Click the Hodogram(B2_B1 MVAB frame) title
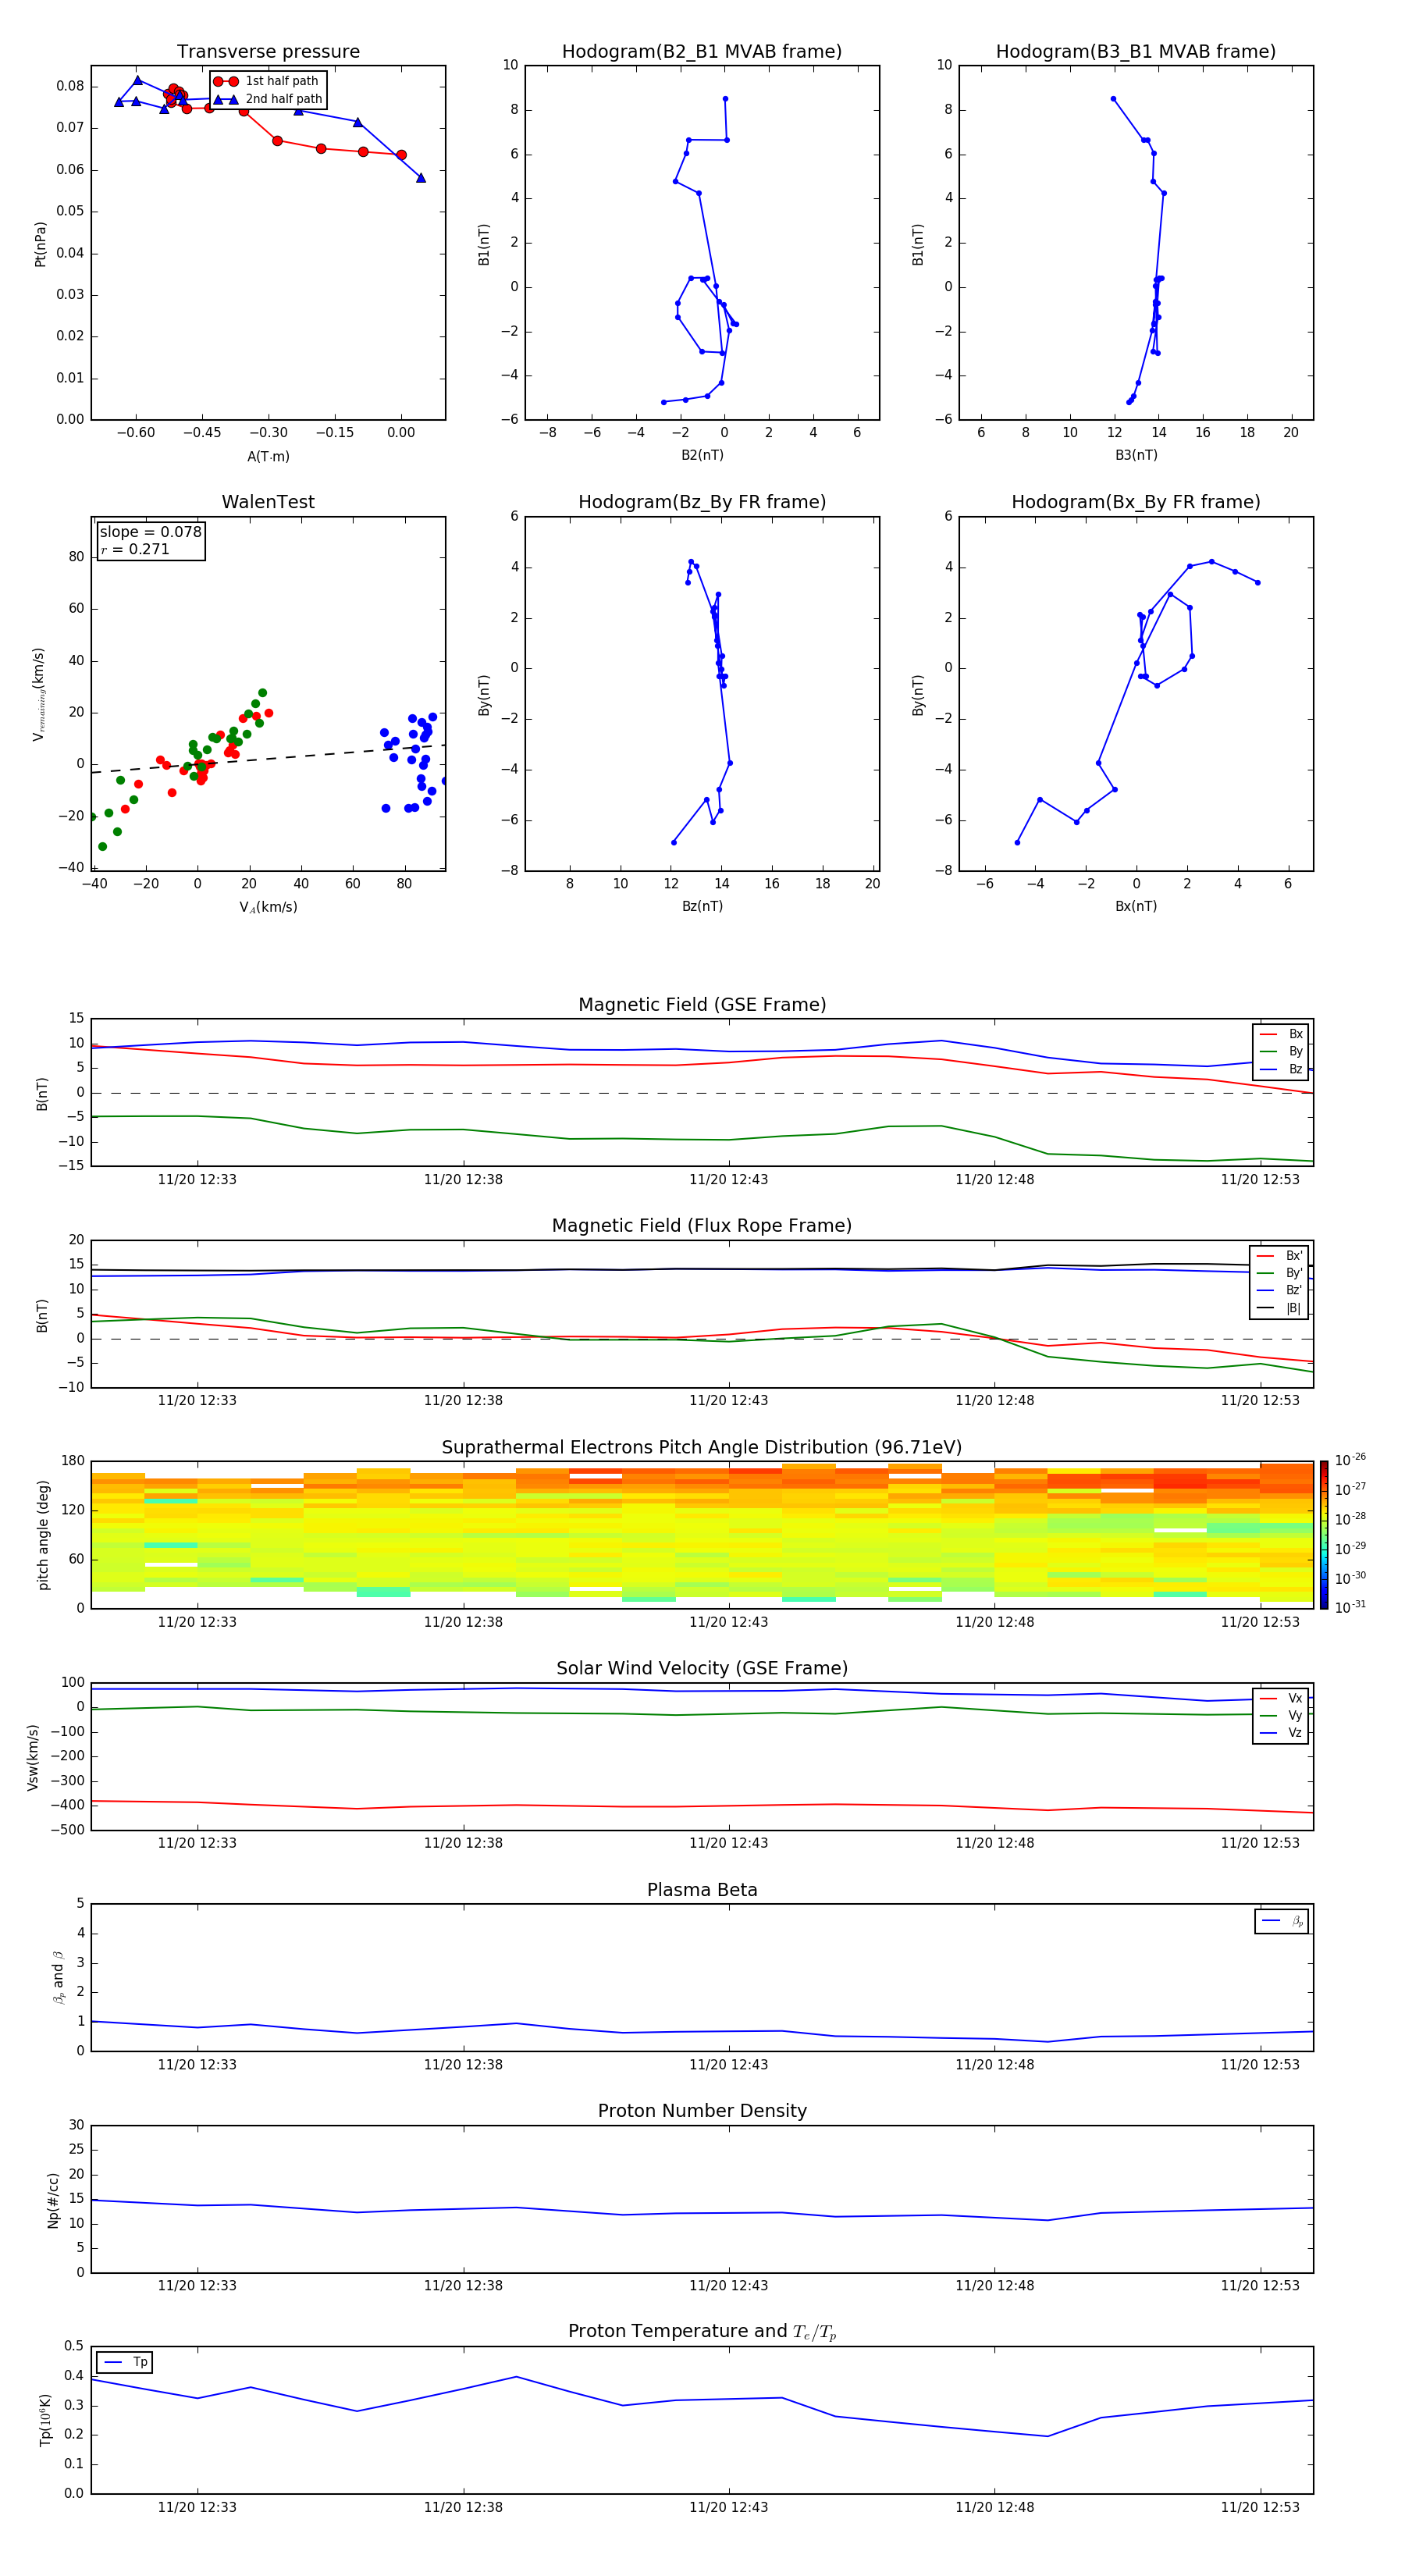This screenshot has height=2576, width=1405. click(x=701, y=52)
